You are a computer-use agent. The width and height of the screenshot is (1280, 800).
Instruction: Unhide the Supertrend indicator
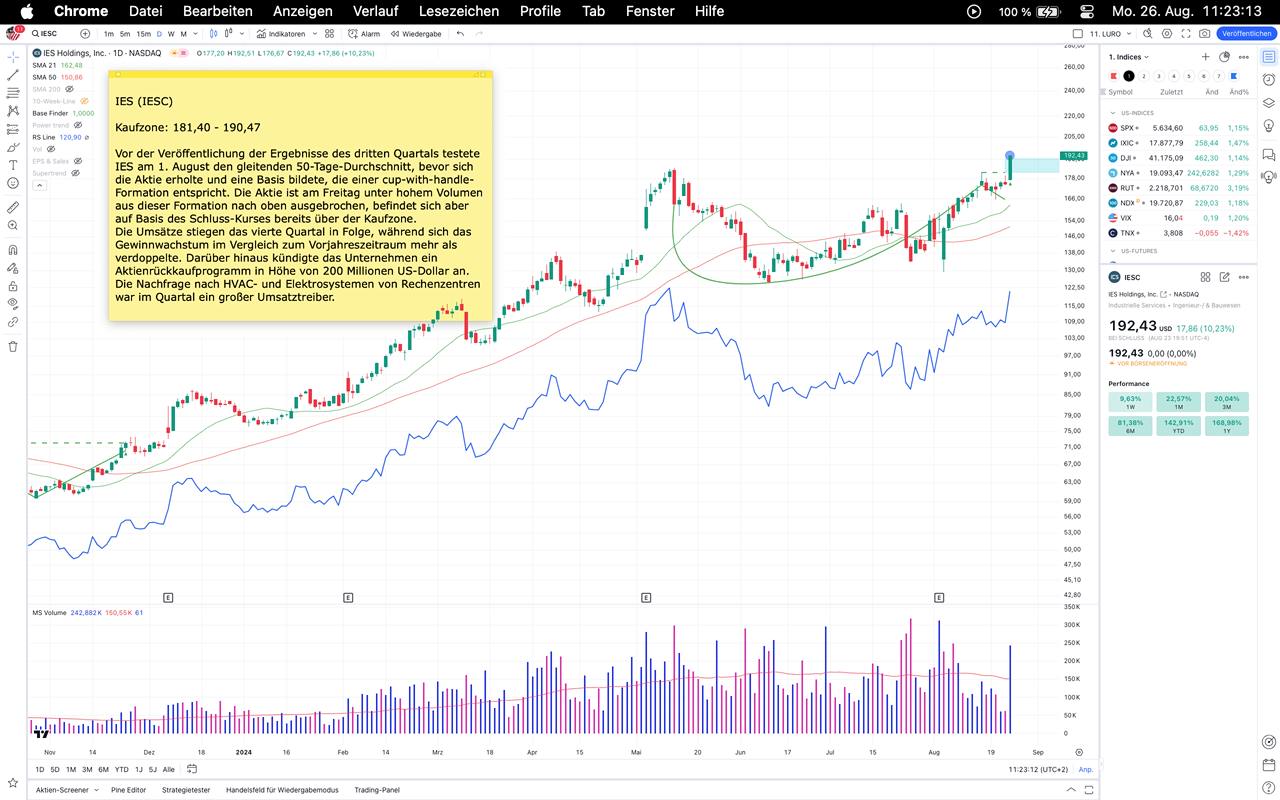click(x=75, y=173)
